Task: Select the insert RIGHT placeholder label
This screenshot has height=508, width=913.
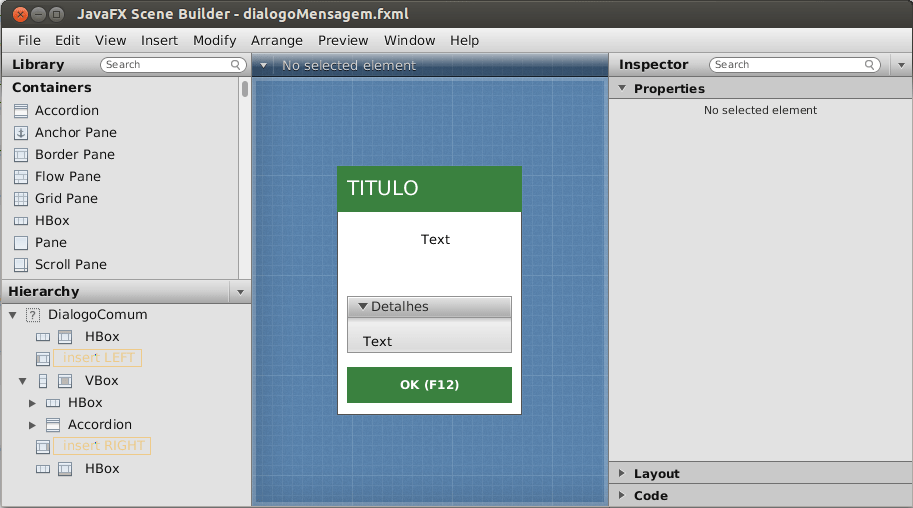Action: (102, 446)
